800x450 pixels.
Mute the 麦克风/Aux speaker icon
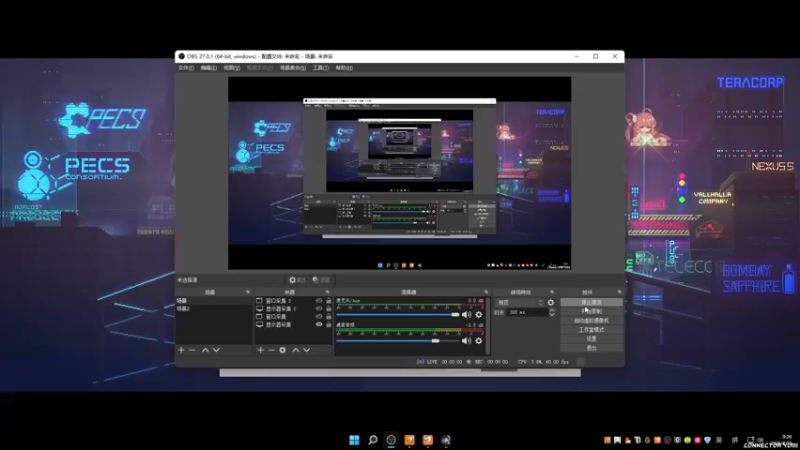tap(466, 315)
